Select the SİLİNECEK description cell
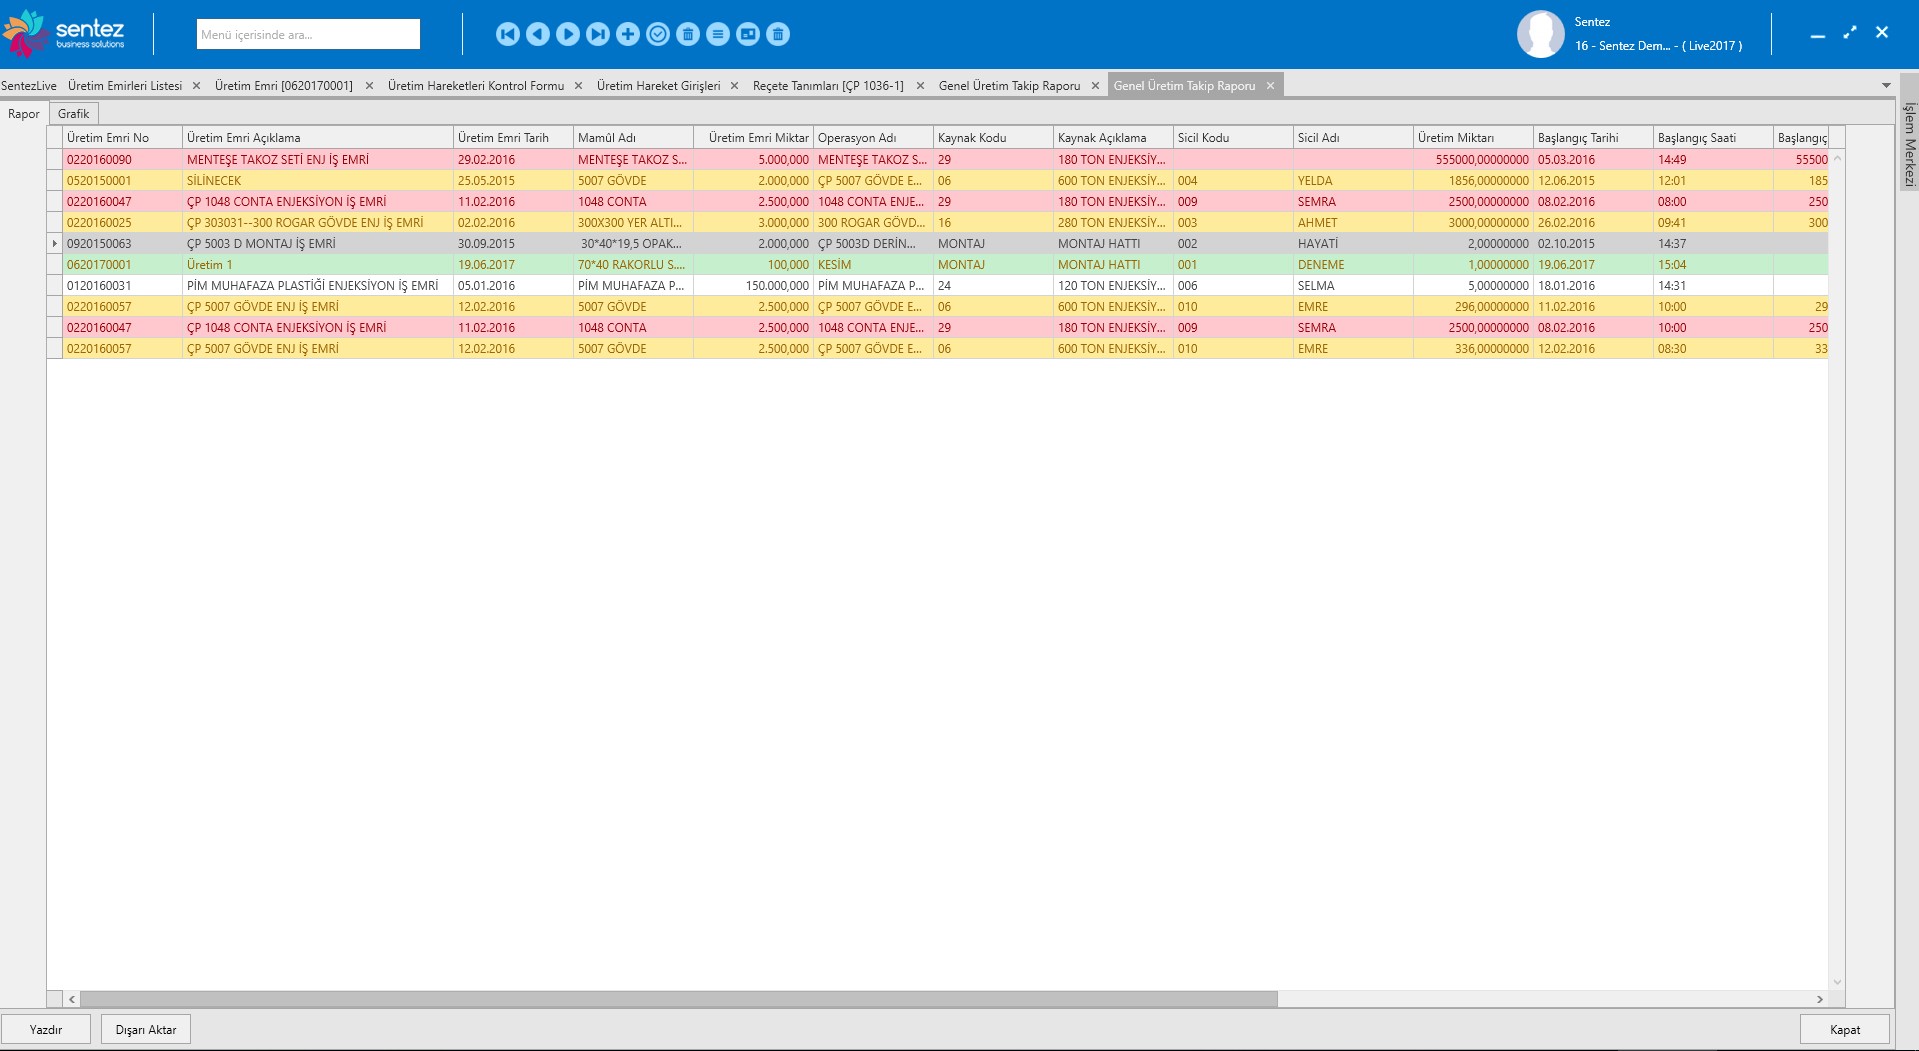Viewport: 1919px width, 1051px height. (x=318, y=180)
